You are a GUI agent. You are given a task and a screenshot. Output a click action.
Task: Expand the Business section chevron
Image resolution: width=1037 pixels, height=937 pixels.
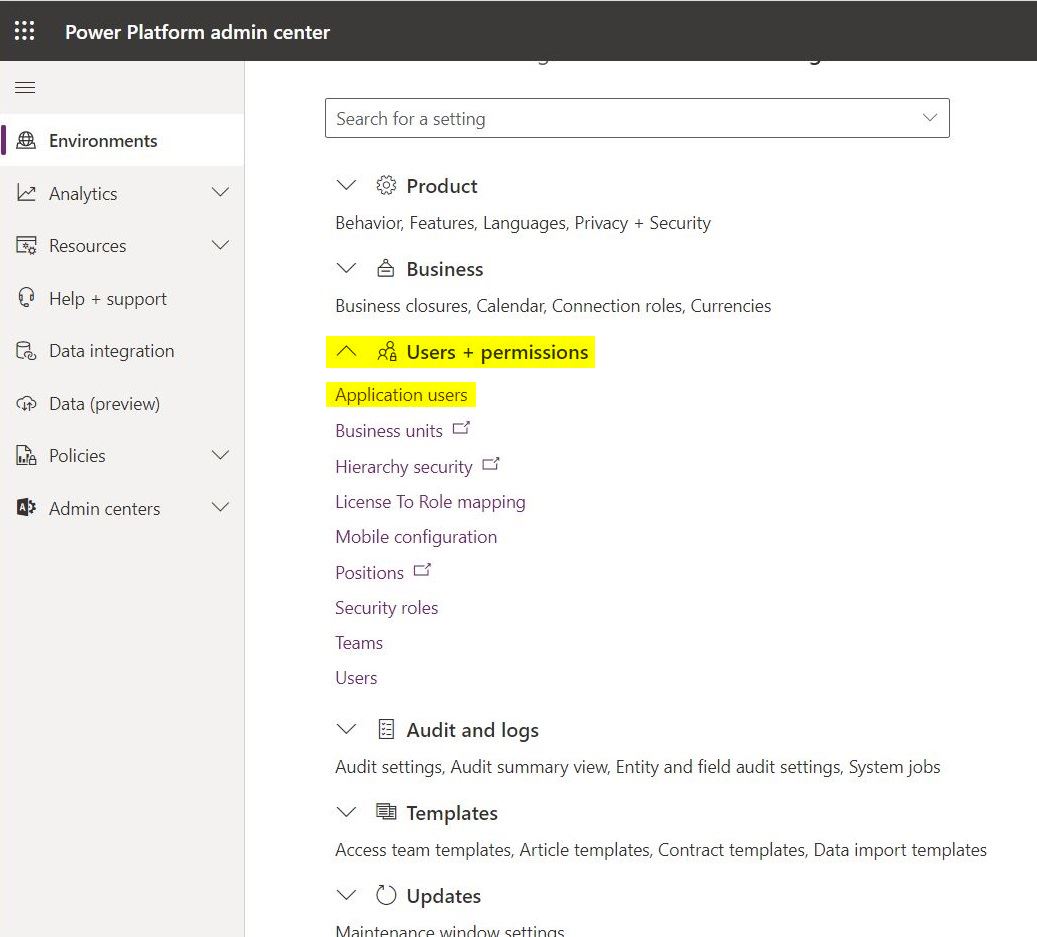click(347, 268)
